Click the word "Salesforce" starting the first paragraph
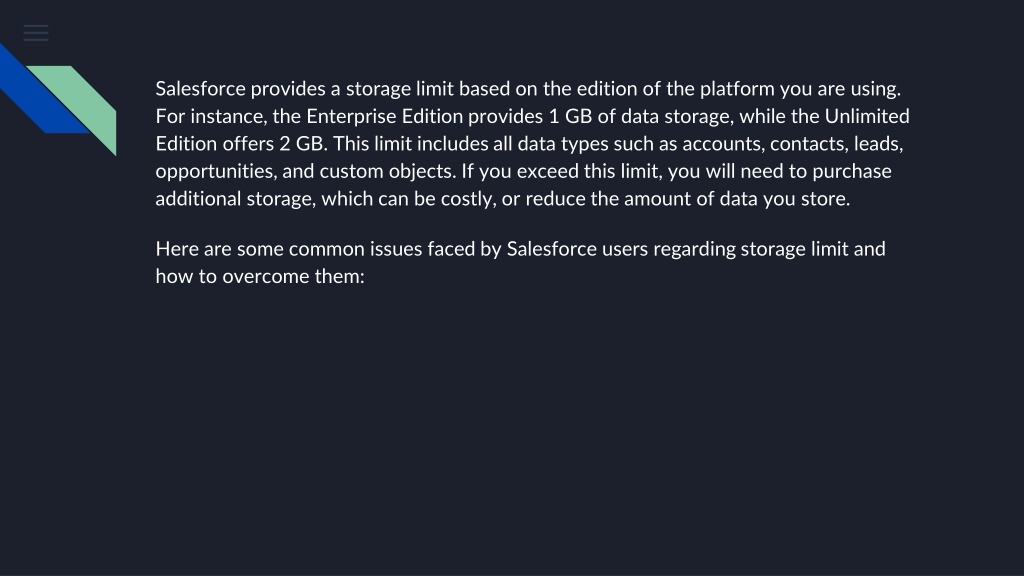This screenshot has width=1024, height=576. [x=200, y=89]
